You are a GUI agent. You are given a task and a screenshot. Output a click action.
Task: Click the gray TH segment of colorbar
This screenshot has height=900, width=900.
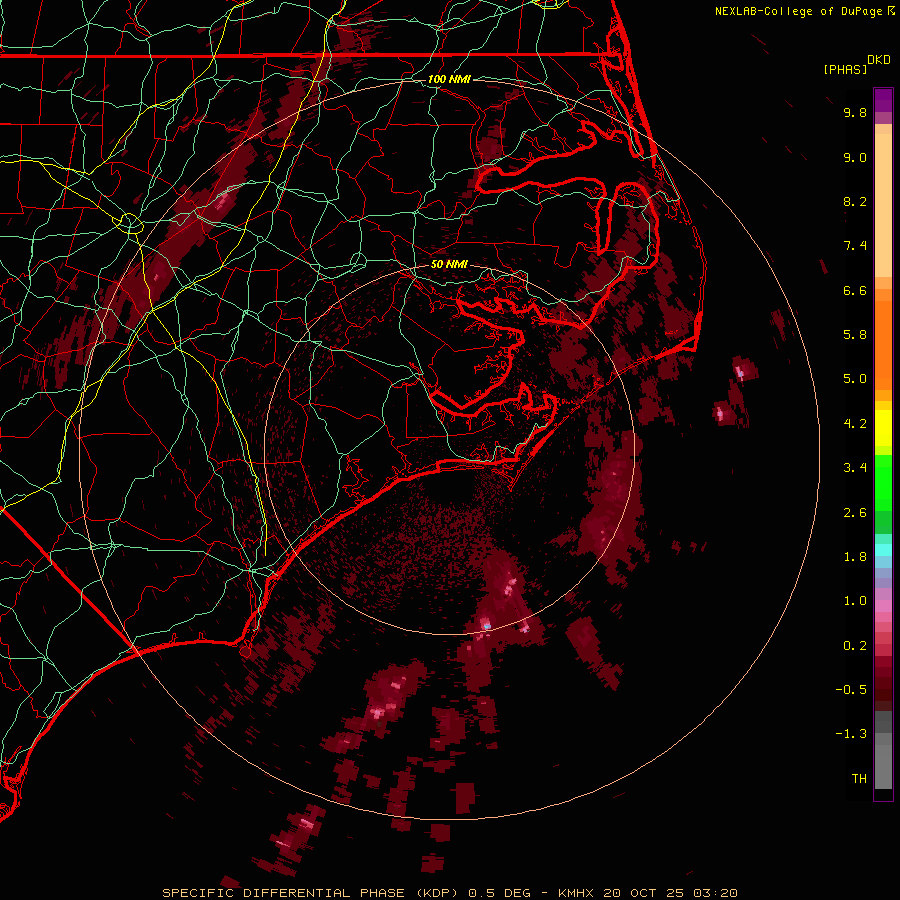(x=883, y=766)
